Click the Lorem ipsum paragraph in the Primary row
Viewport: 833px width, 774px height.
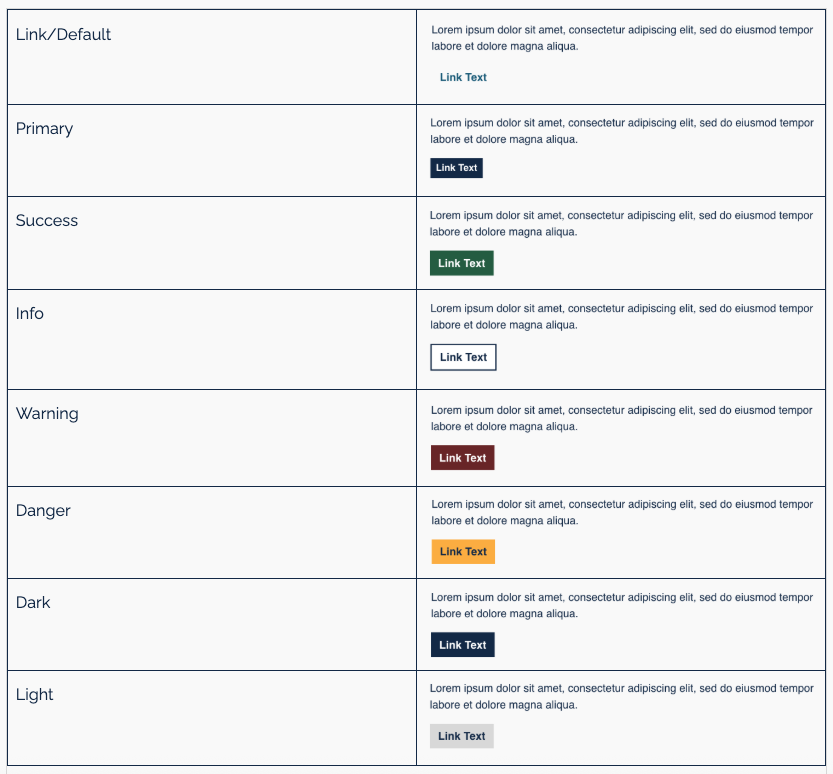[621, 131]
